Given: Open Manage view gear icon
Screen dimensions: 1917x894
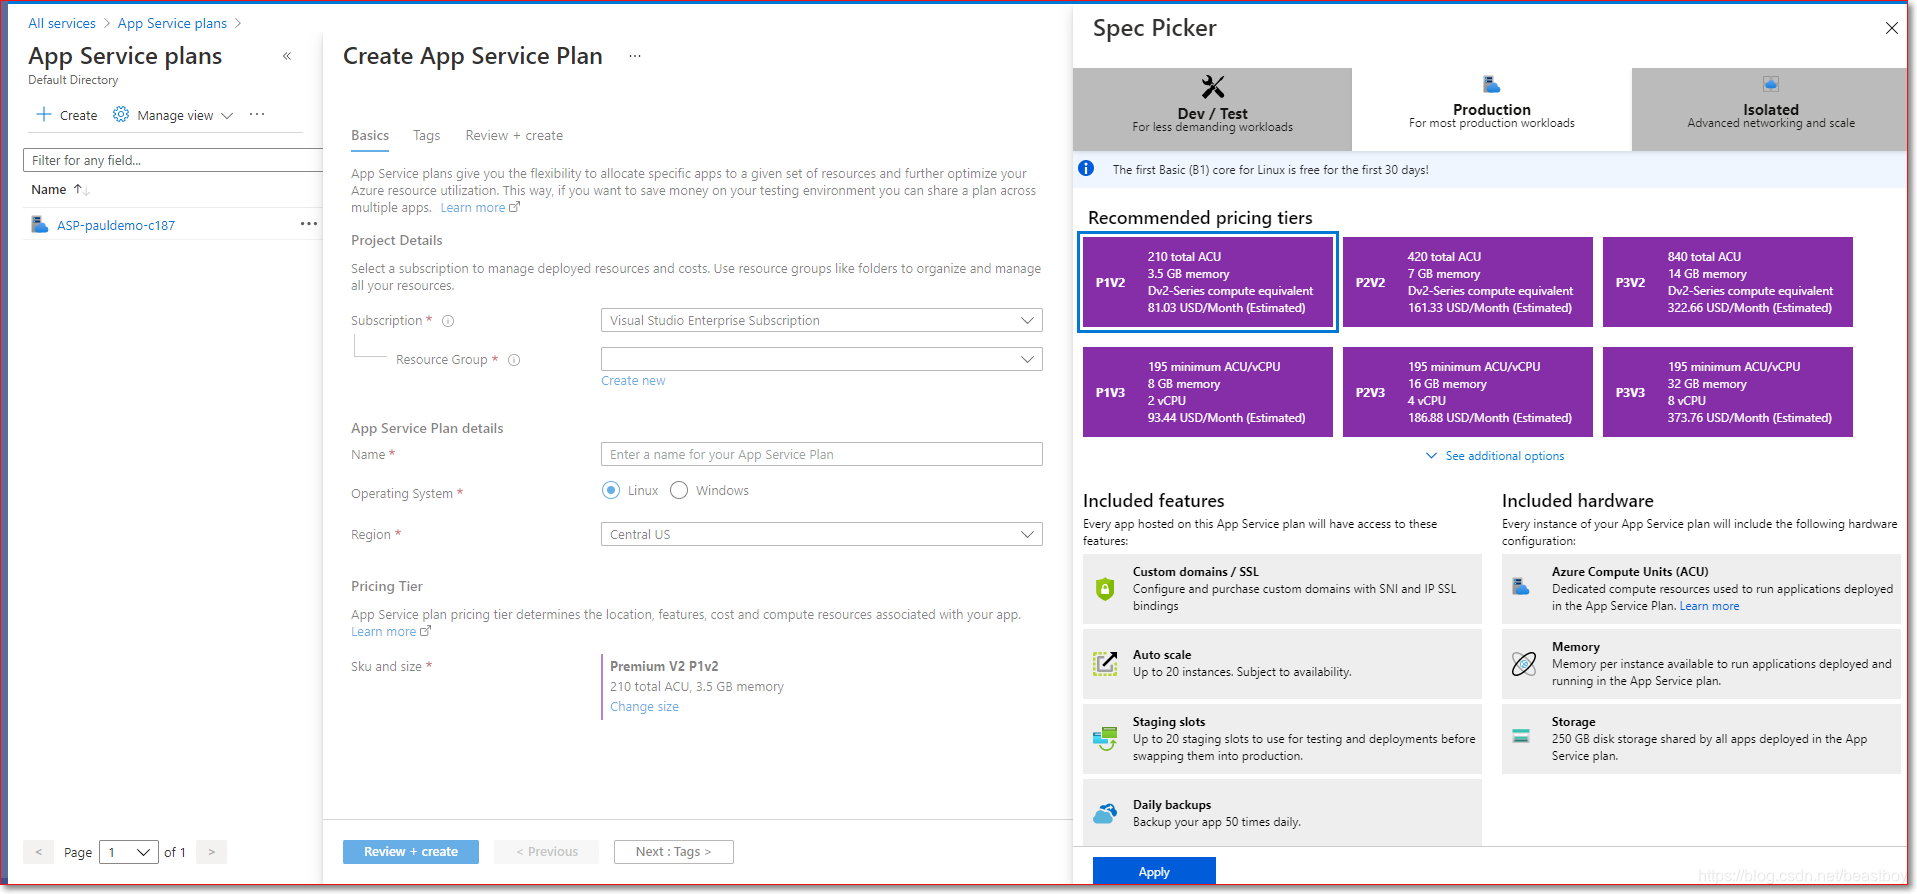Looking at the screenshot, I should [121, 115].
